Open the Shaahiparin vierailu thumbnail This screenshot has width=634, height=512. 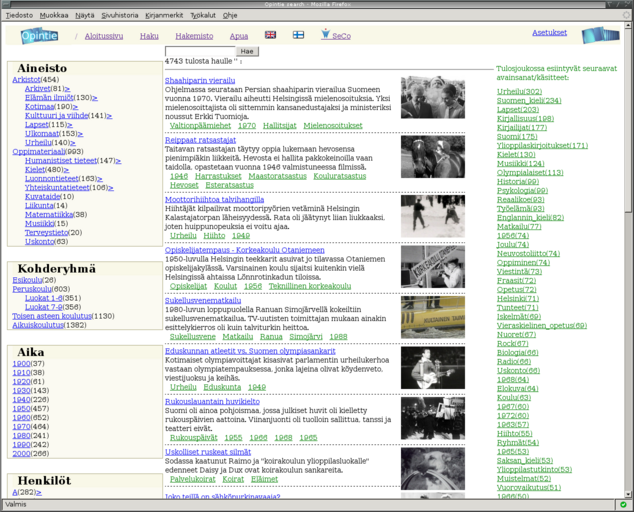point(433,97)
